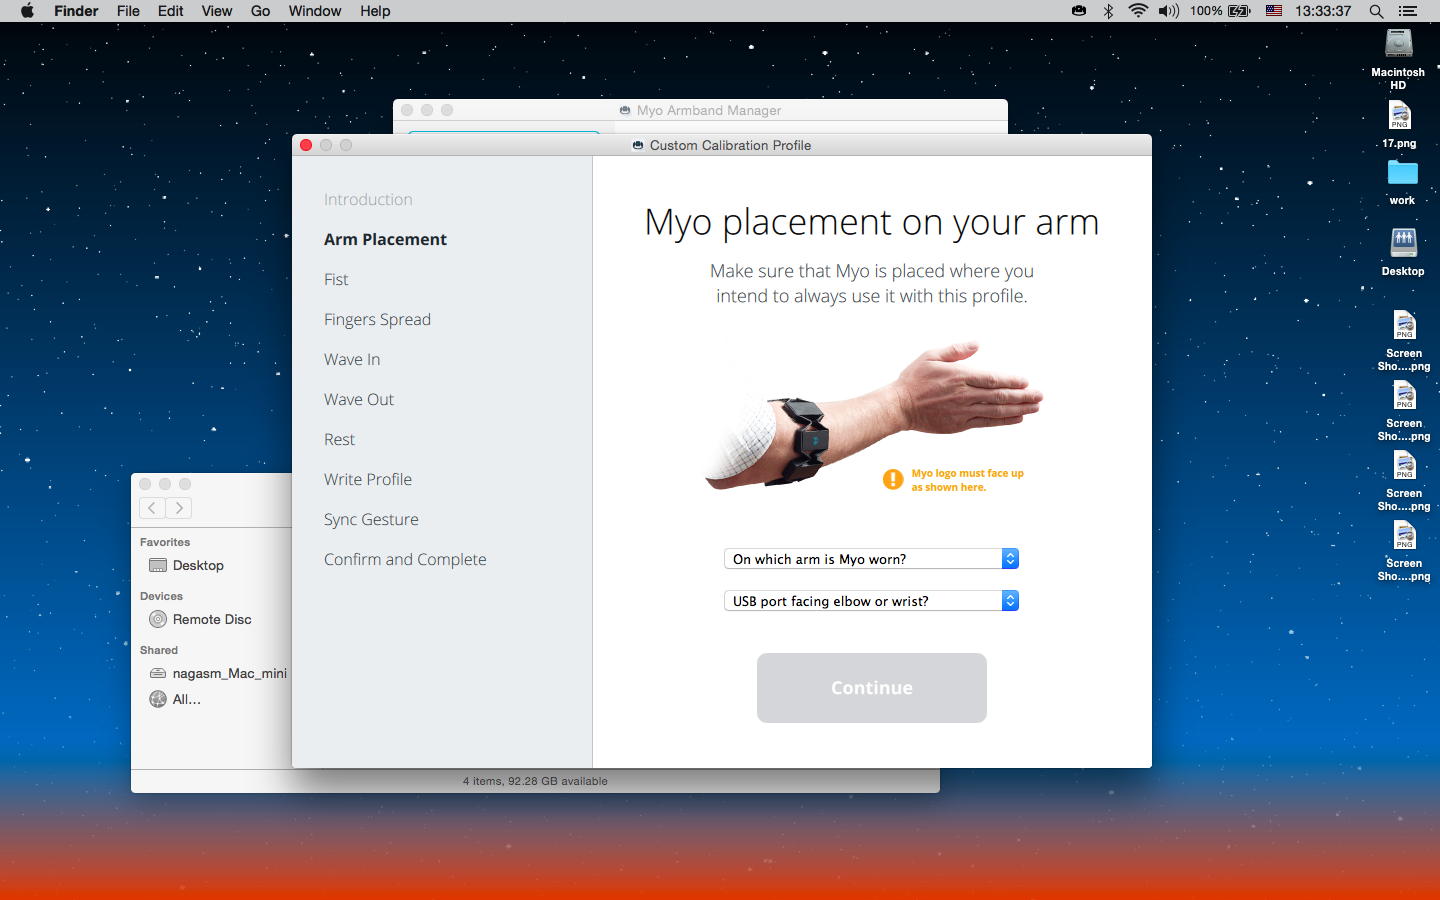Click the menu bar clock
Viewport: 1440px width, 900px height.
point(1323,11)
